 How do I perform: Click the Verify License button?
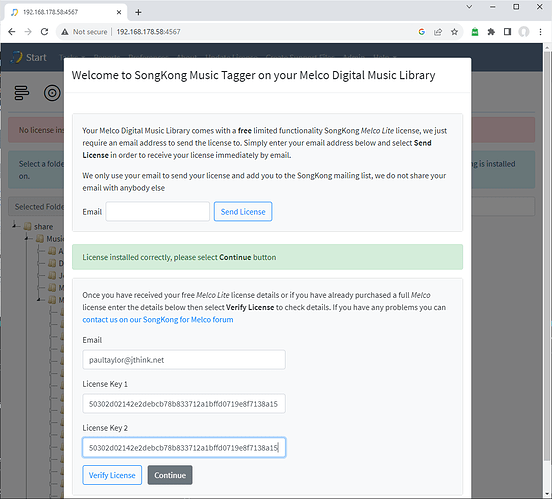coord(112,475)
